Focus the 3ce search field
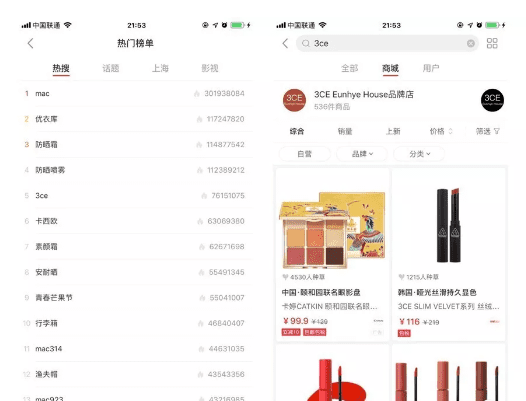The image size is (526, 401). 387,43
